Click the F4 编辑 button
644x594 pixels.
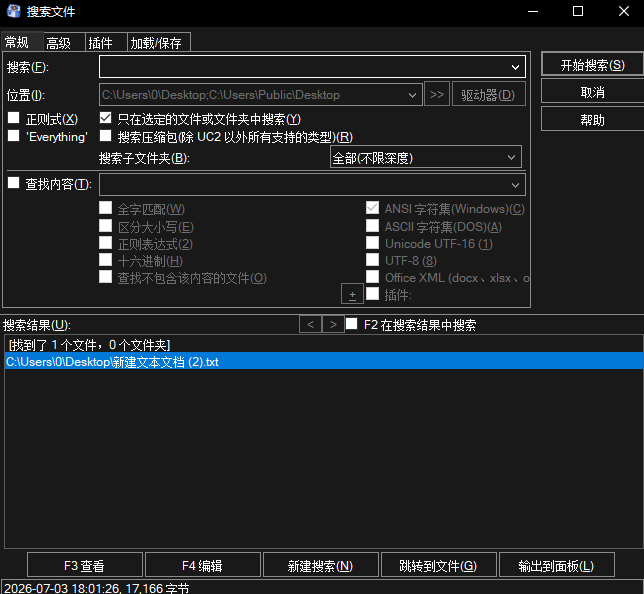pyautogui.click(x=202, y=565)
